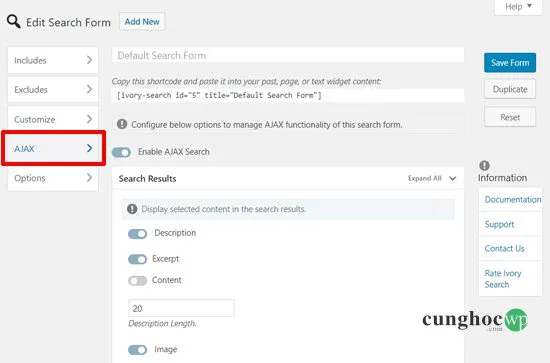550x363 pixels.
Task: Open the Excludes tab
Action: tap(53, 90)
